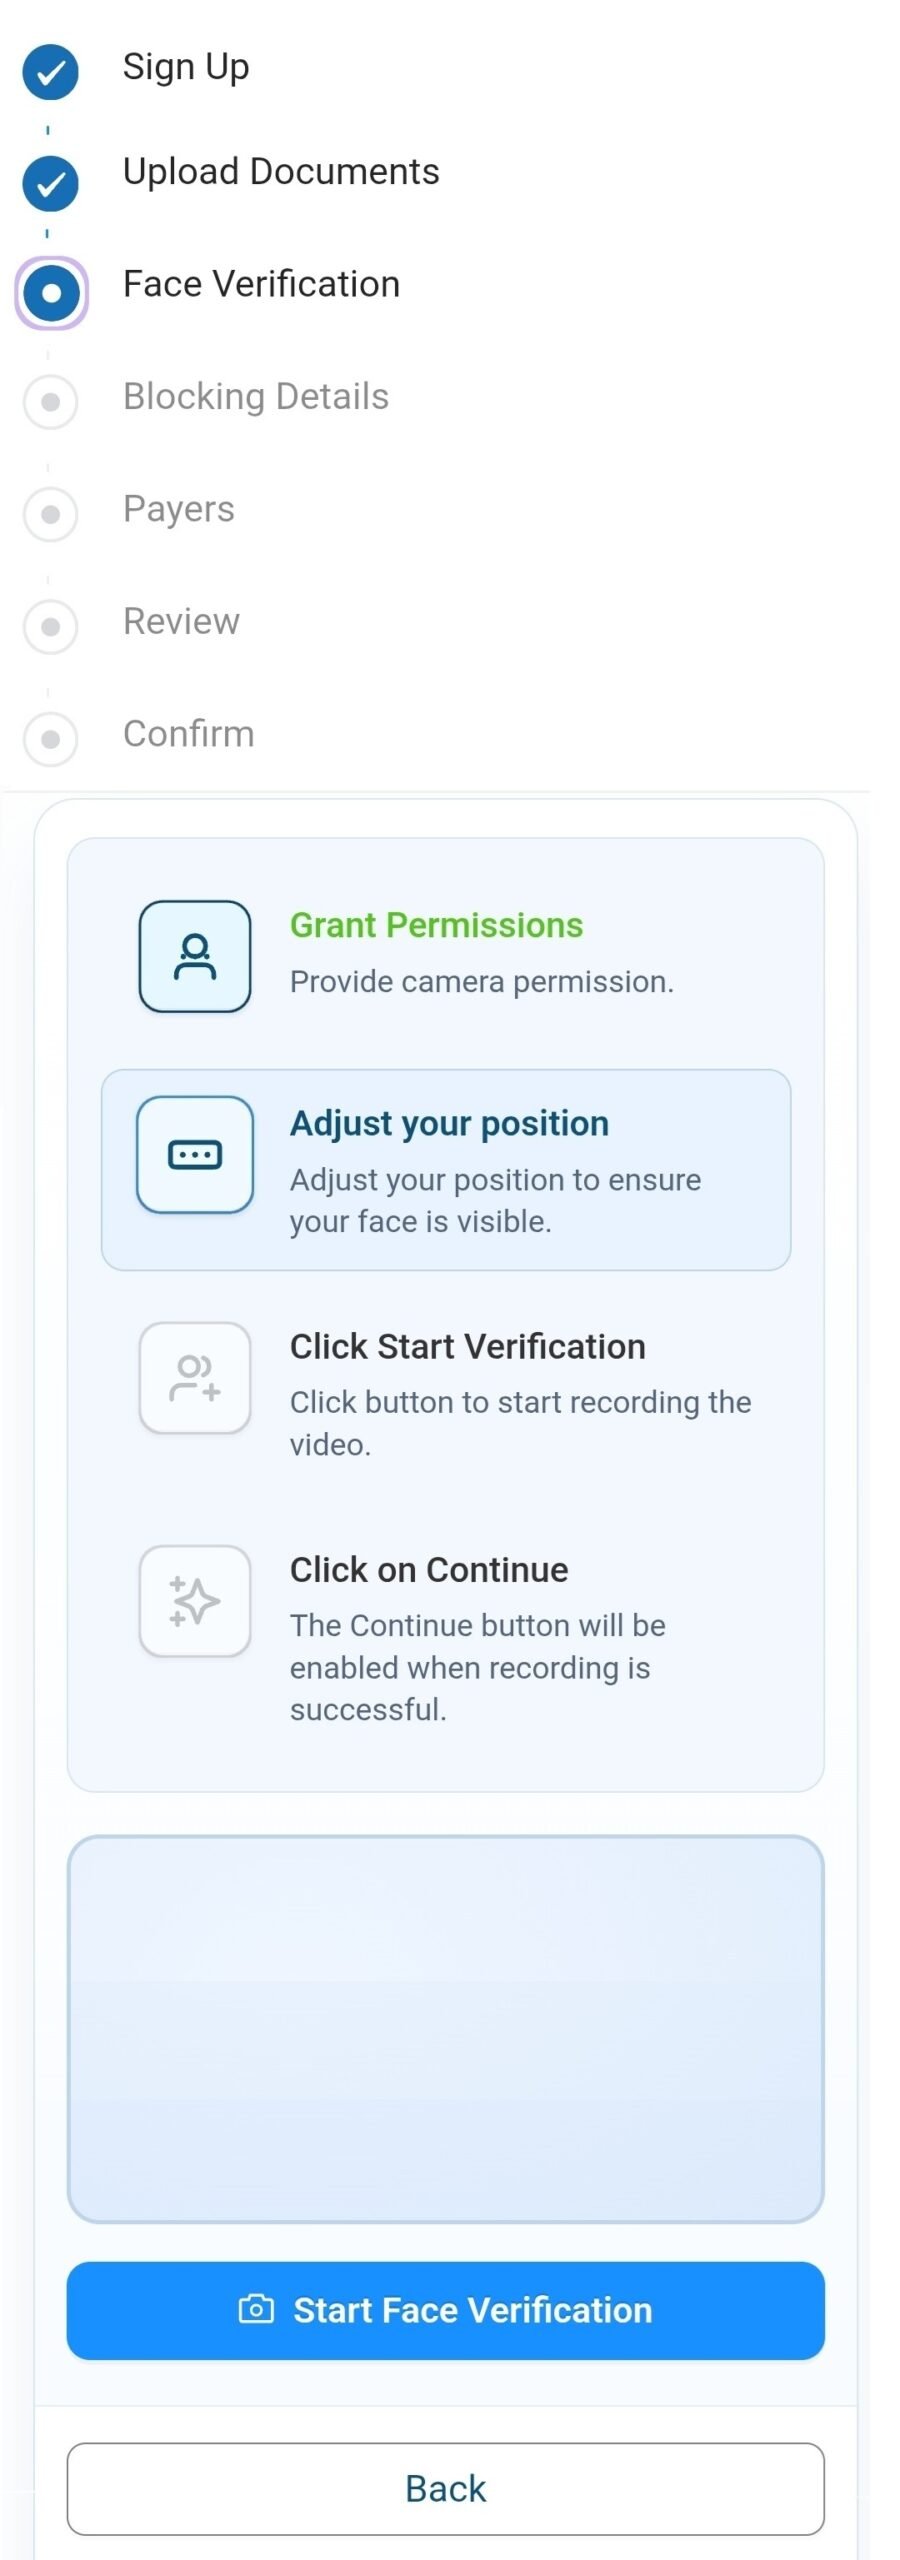The image size is (900, 2560).
Task: Open the Sign Up step label
Action: tap(186, 67)
